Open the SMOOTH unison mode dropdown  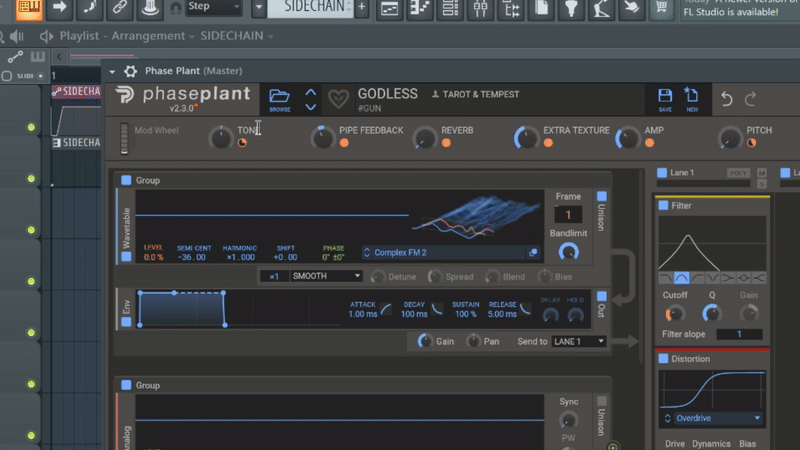(326, 276)
